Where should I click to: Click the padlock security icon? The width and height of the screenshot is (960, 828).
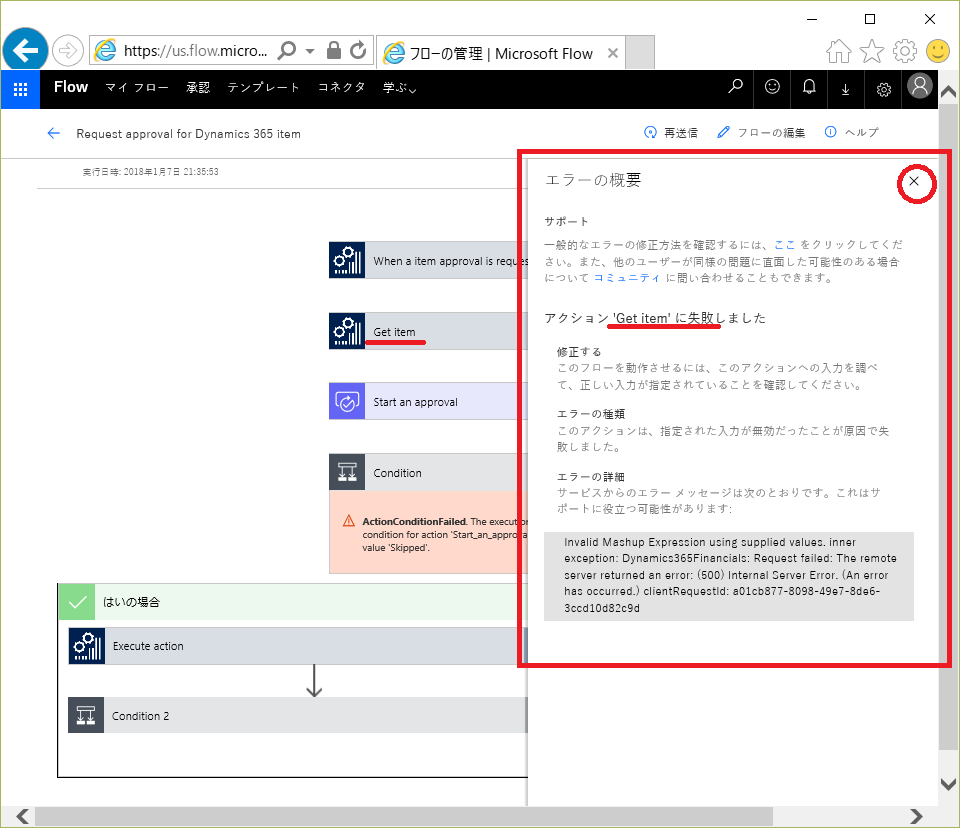coord(334,50)
